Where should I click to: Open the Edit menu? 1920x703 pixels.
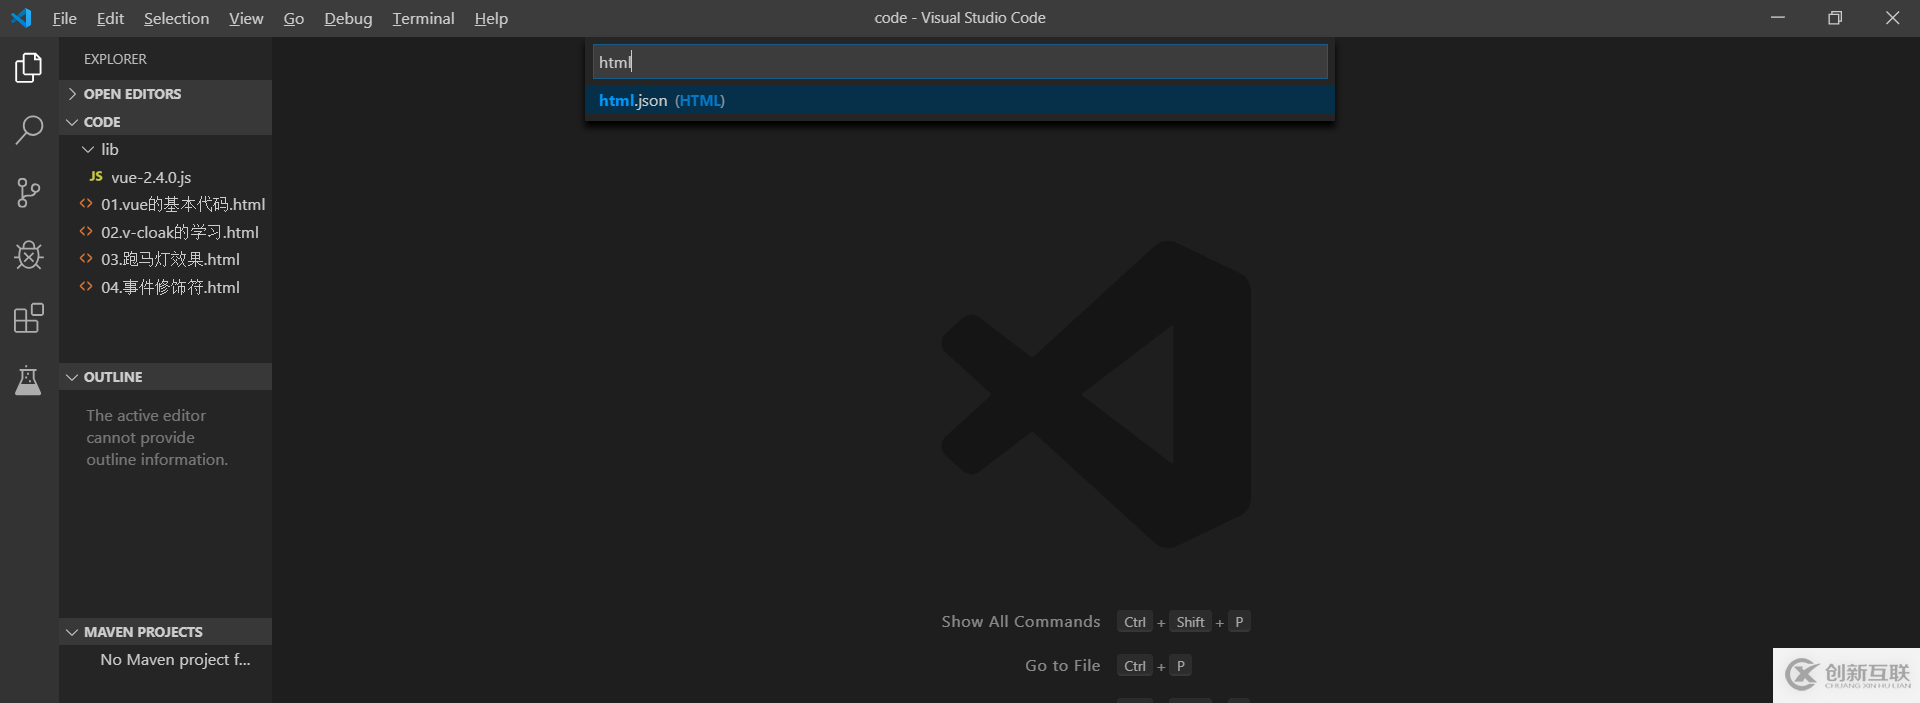110,18
